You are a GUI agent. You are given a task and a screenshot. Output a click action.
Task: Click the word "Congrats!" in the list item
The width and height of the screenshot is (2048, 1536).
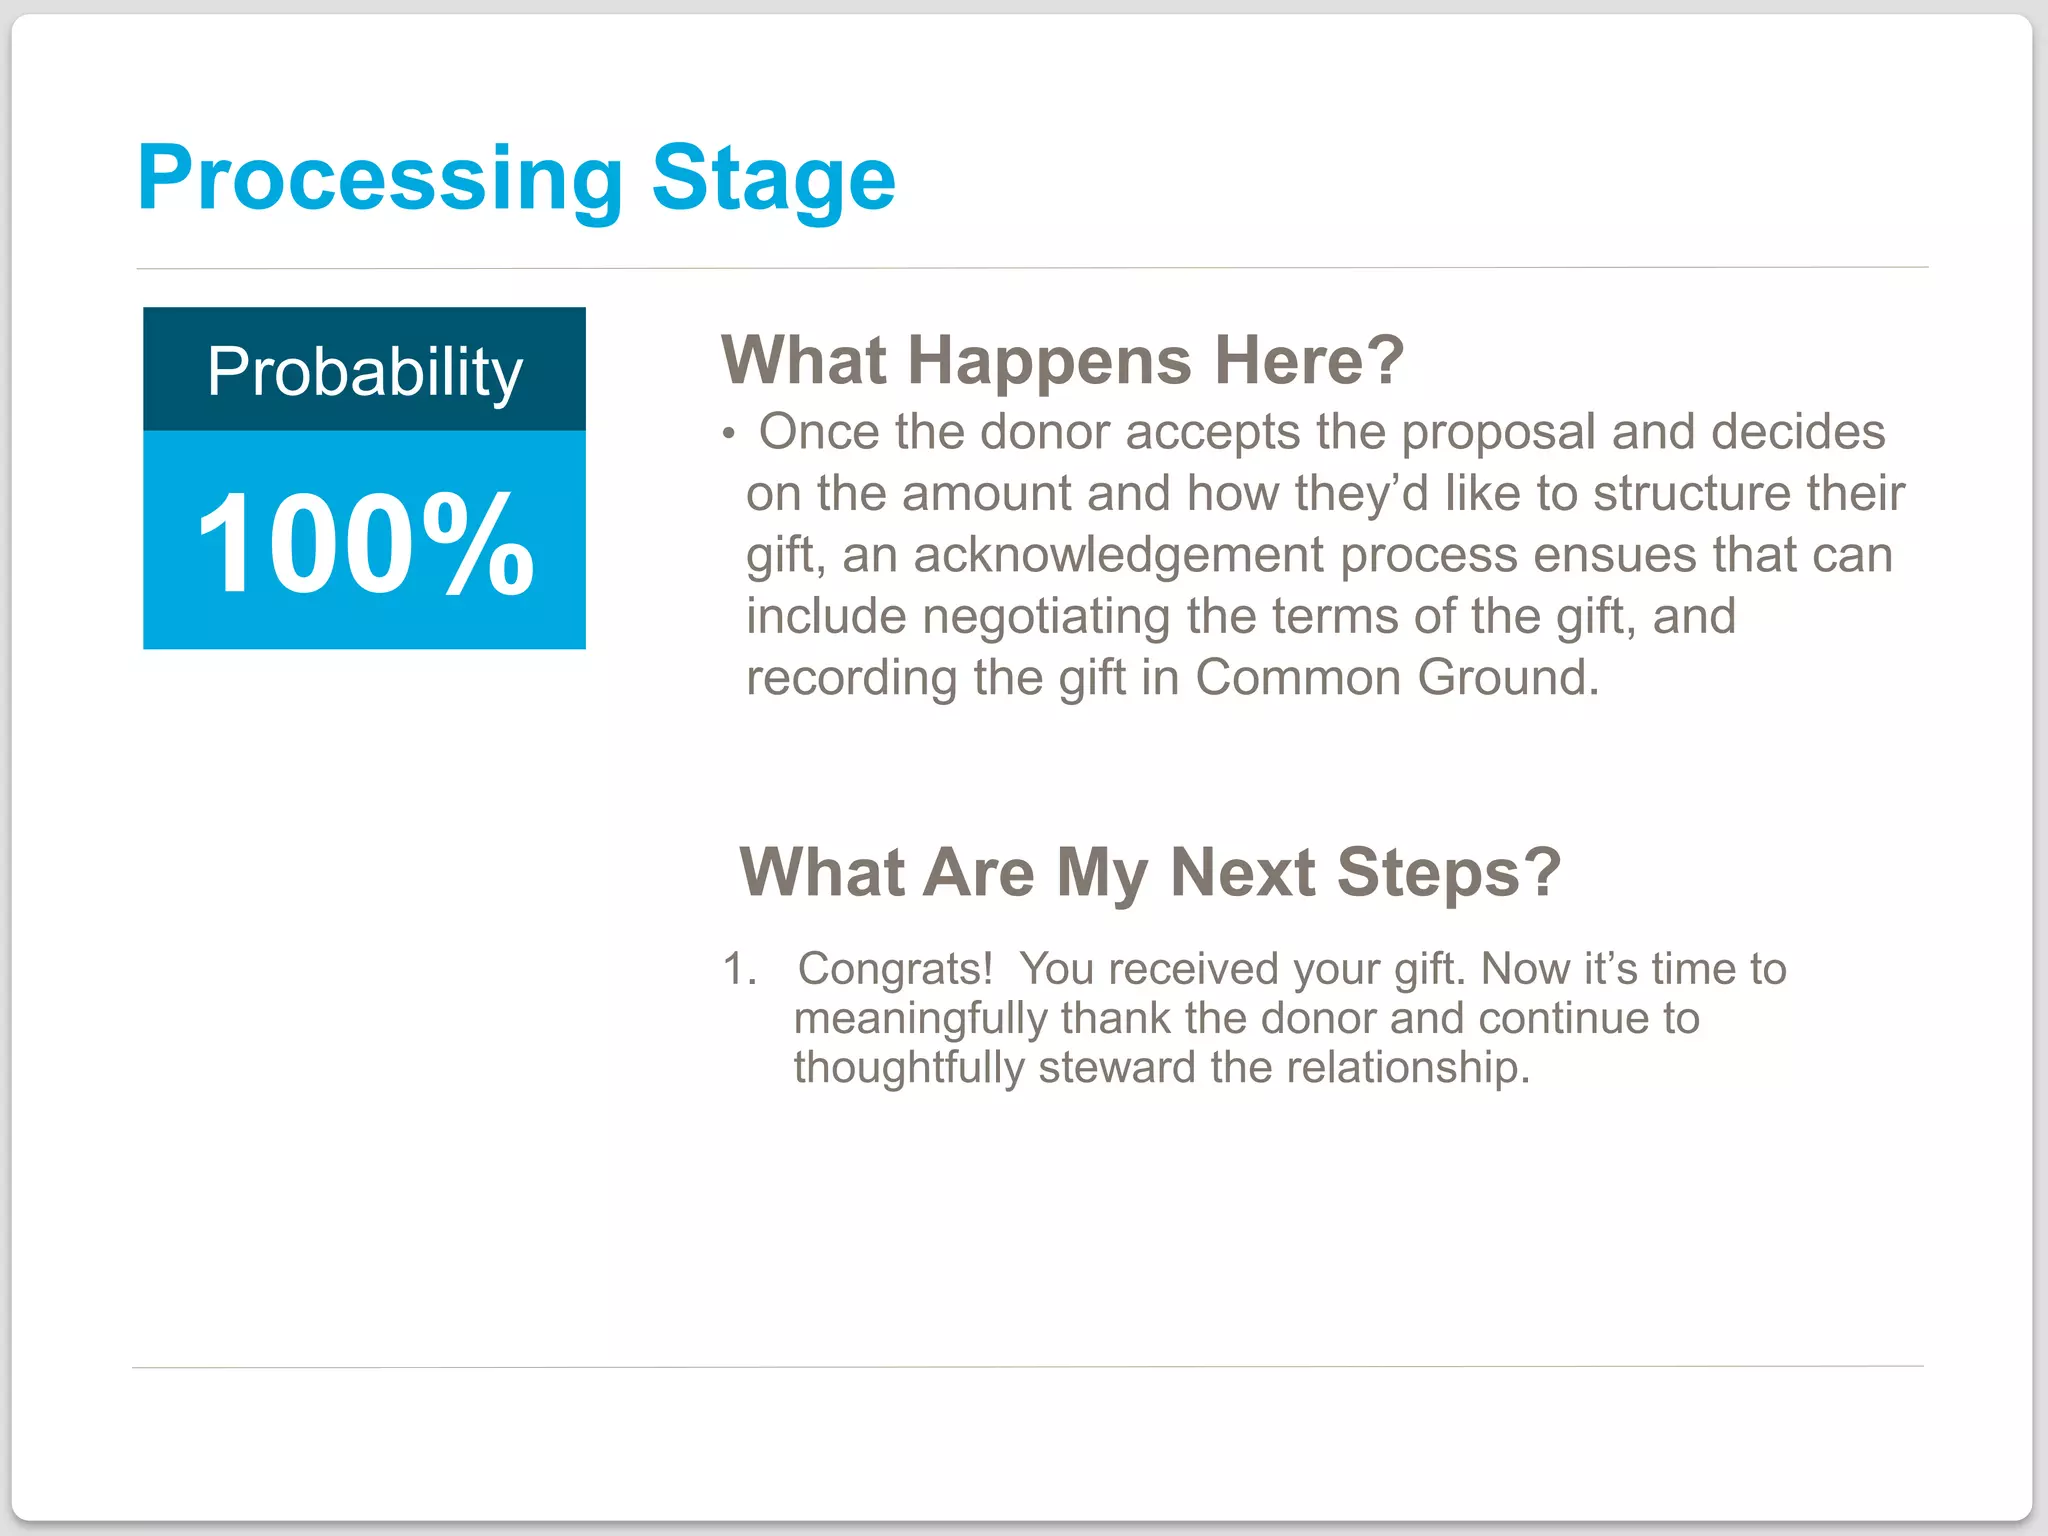click(x=895, y=969)
